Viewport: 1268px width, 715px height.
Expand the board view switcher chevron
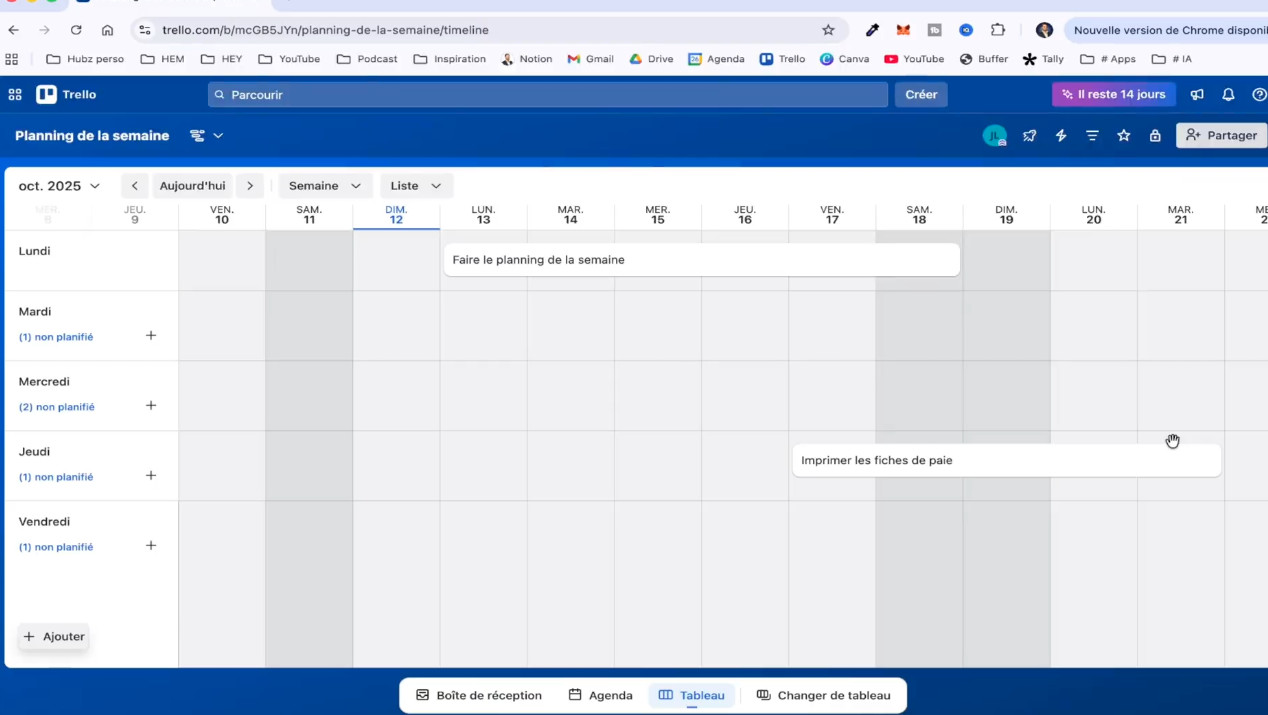pos(218,136)
